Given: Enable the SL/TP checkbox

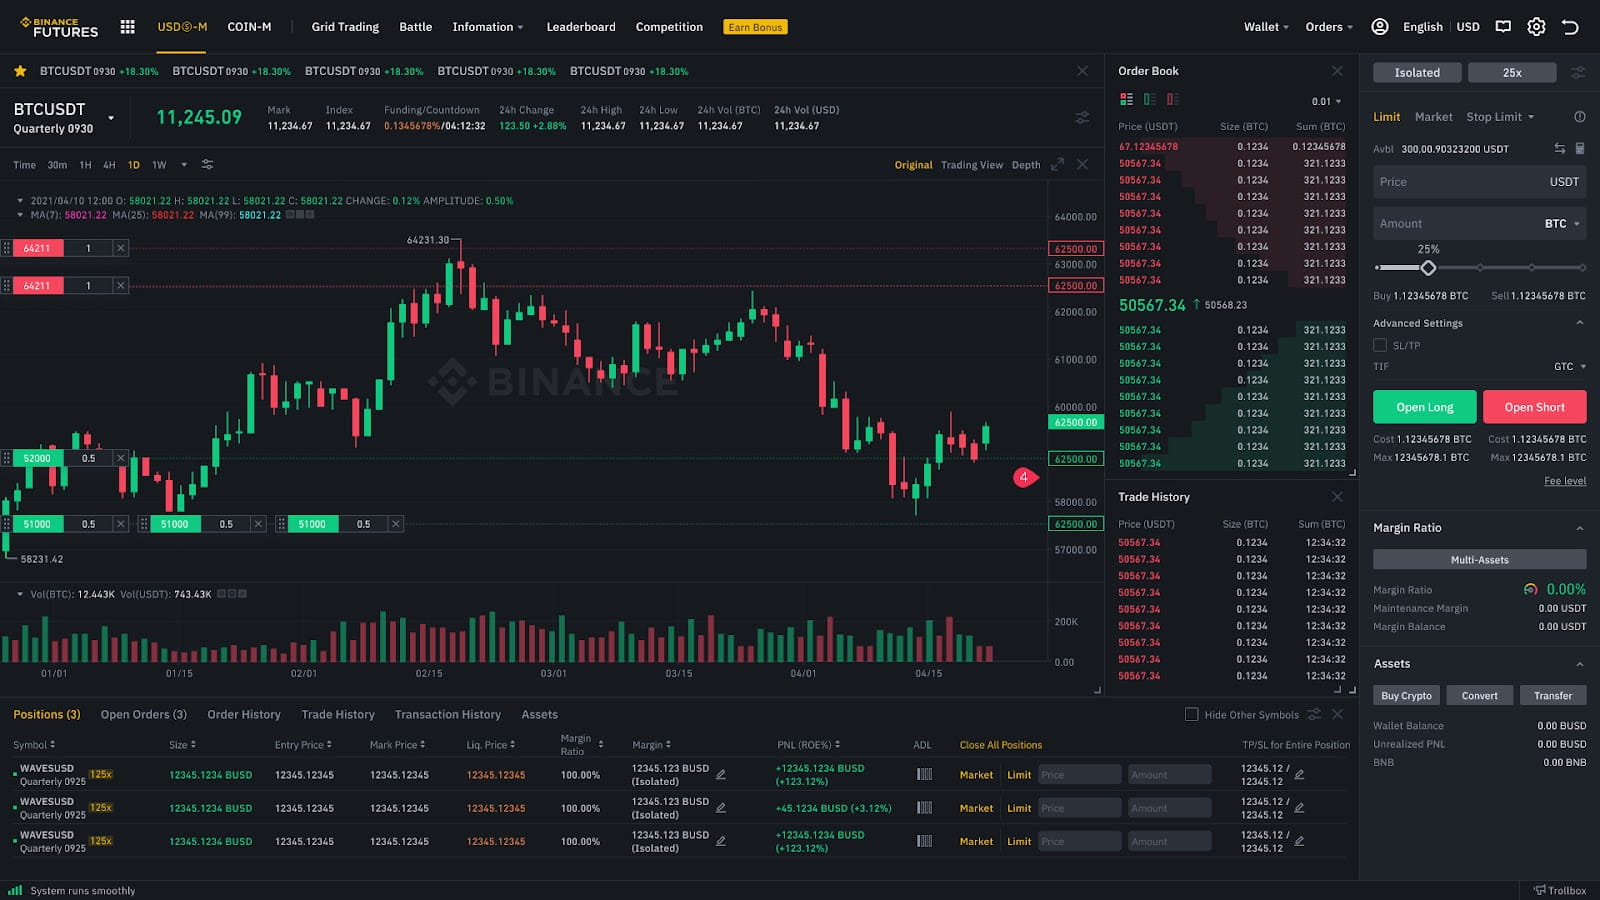Looking at the screenshot, I should click(x=1381, y=345).
